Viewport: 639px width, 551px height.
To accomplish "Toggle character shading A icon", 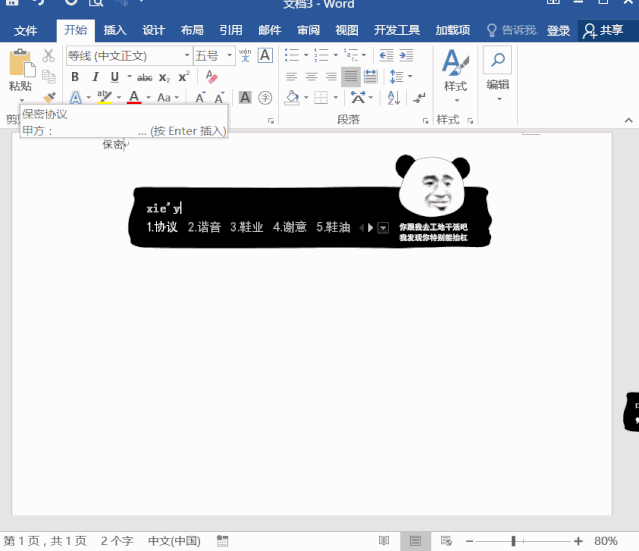I will [x=245, y=97].
